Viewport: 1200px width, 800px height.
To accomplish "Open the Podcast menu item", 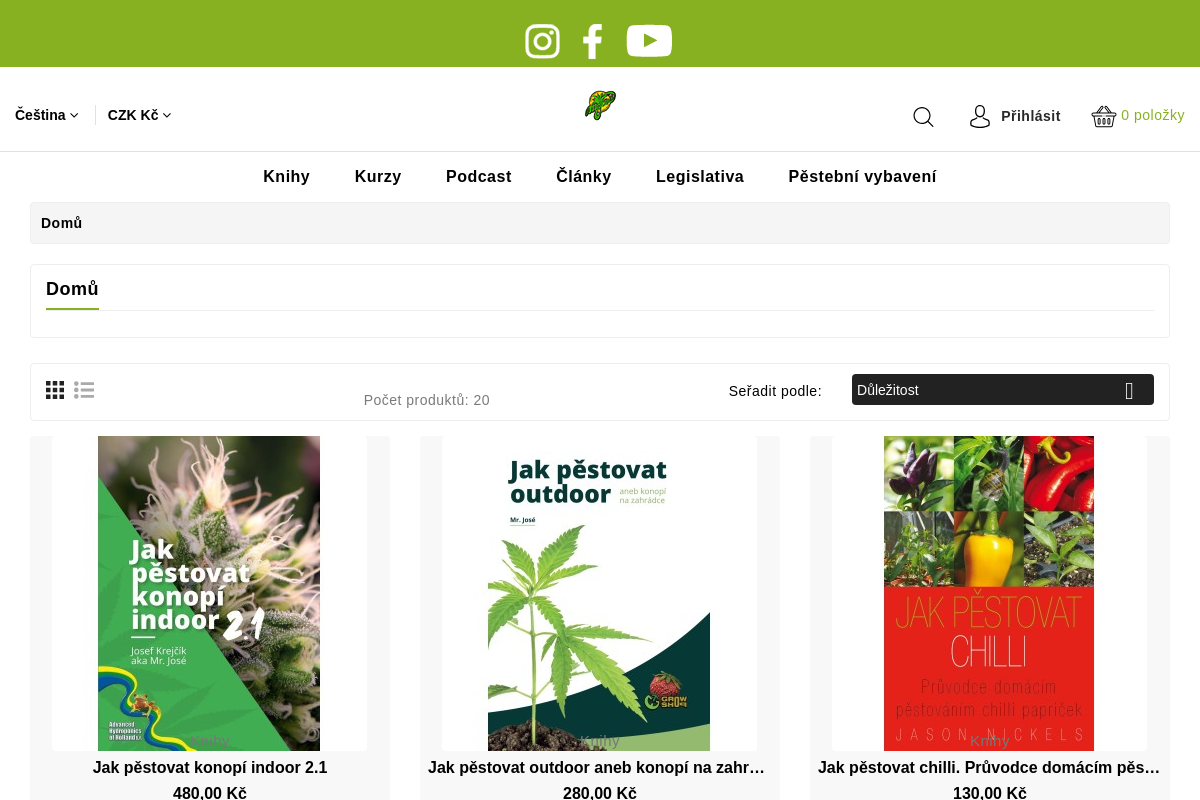I will 479,177.
